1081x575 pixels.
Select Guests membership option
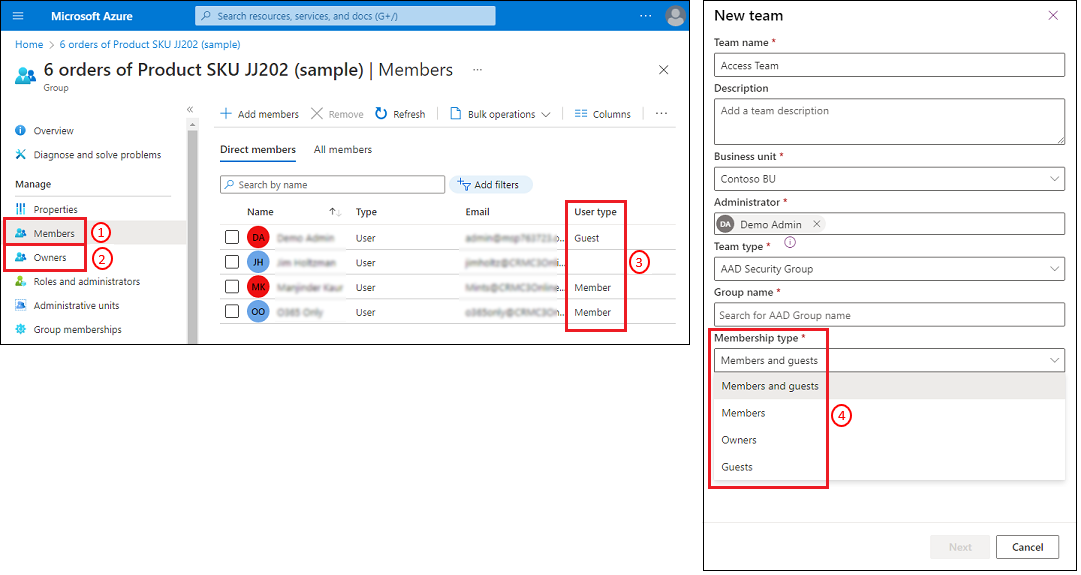tap(889, 467)
